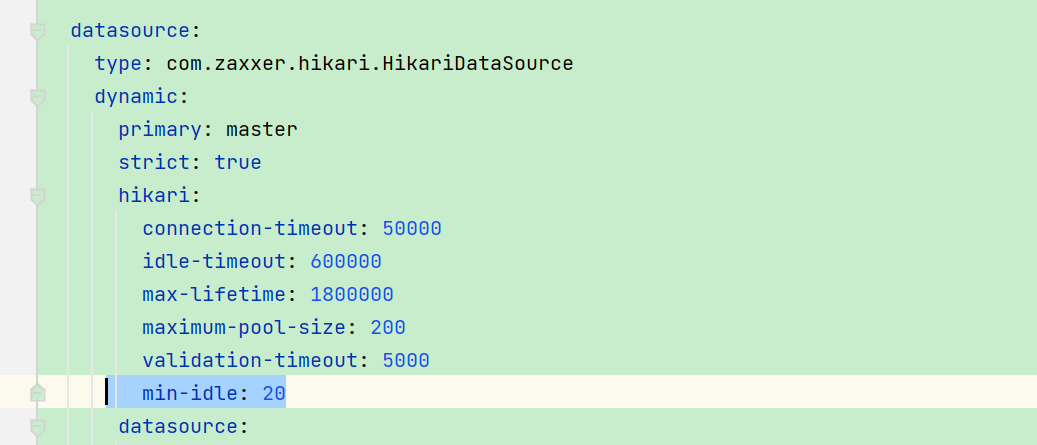The image size is (1037, 445).
Task: Click the maximum-pool-size property key
Action: coord(244,328)
